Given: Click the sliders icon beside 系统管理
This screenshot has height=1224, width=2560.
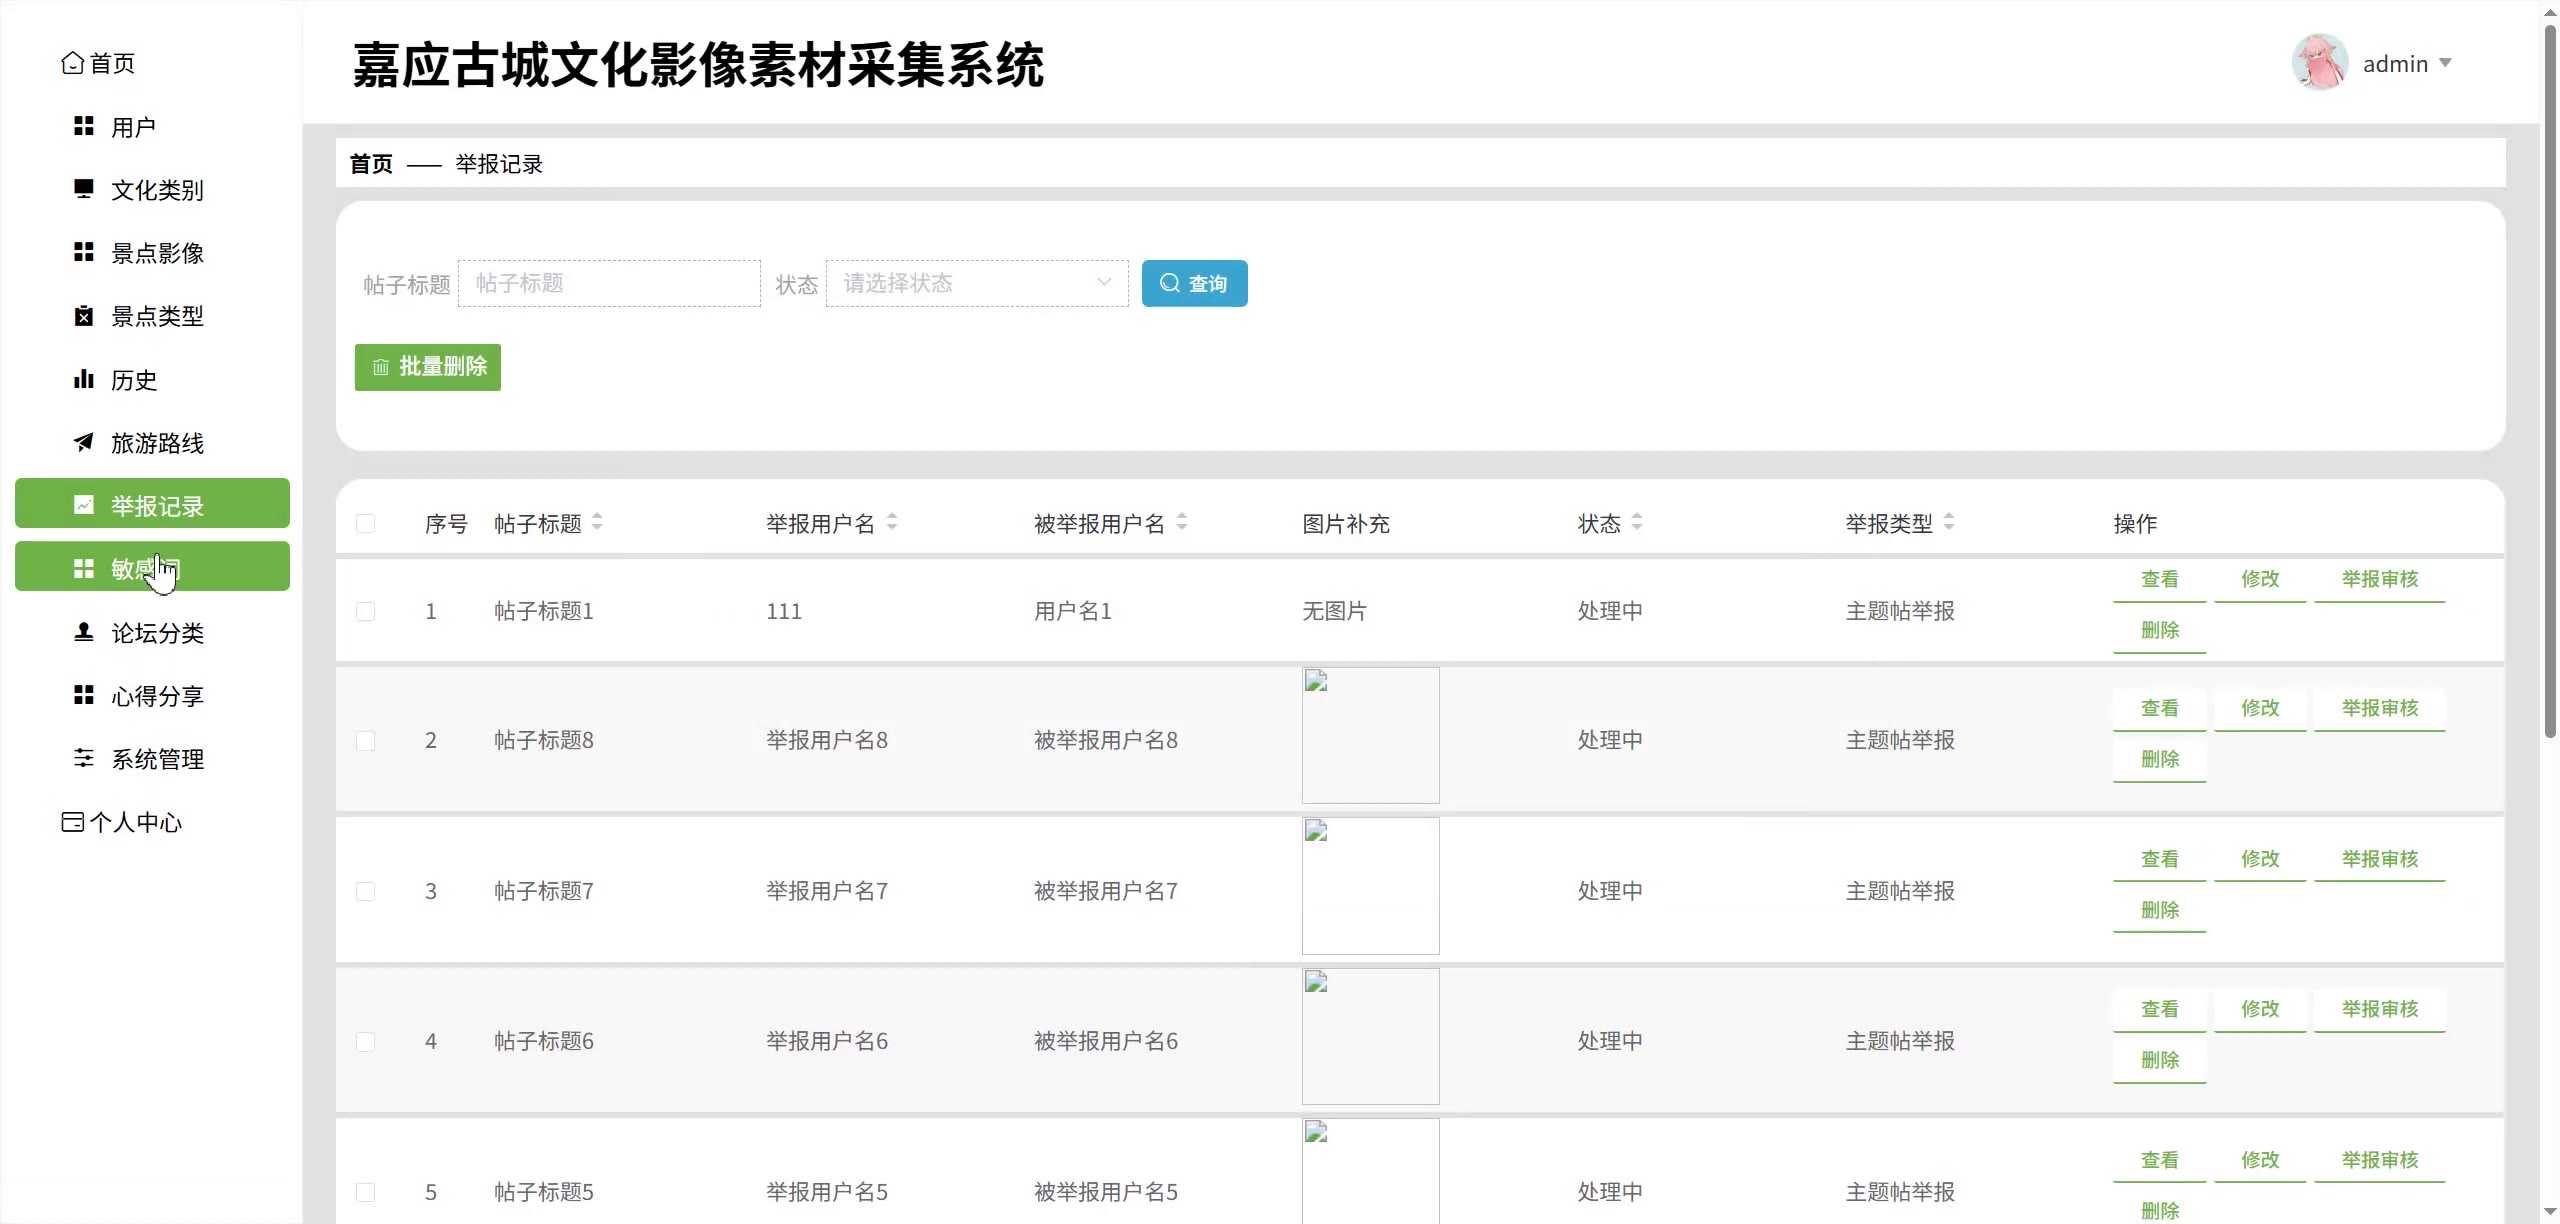Looking at the screenshot, I should (84, 758).
